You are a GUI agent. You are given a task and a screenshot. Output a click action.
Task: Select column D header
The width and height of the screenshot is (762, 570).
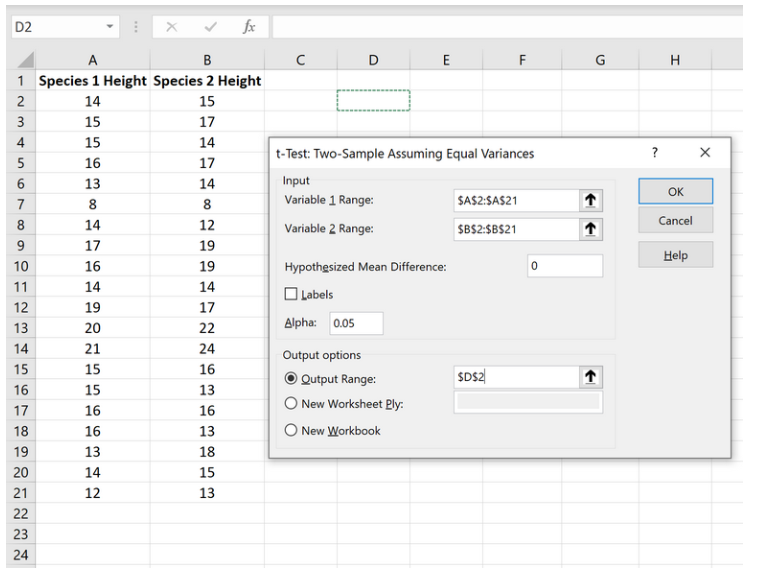[373, 60]
